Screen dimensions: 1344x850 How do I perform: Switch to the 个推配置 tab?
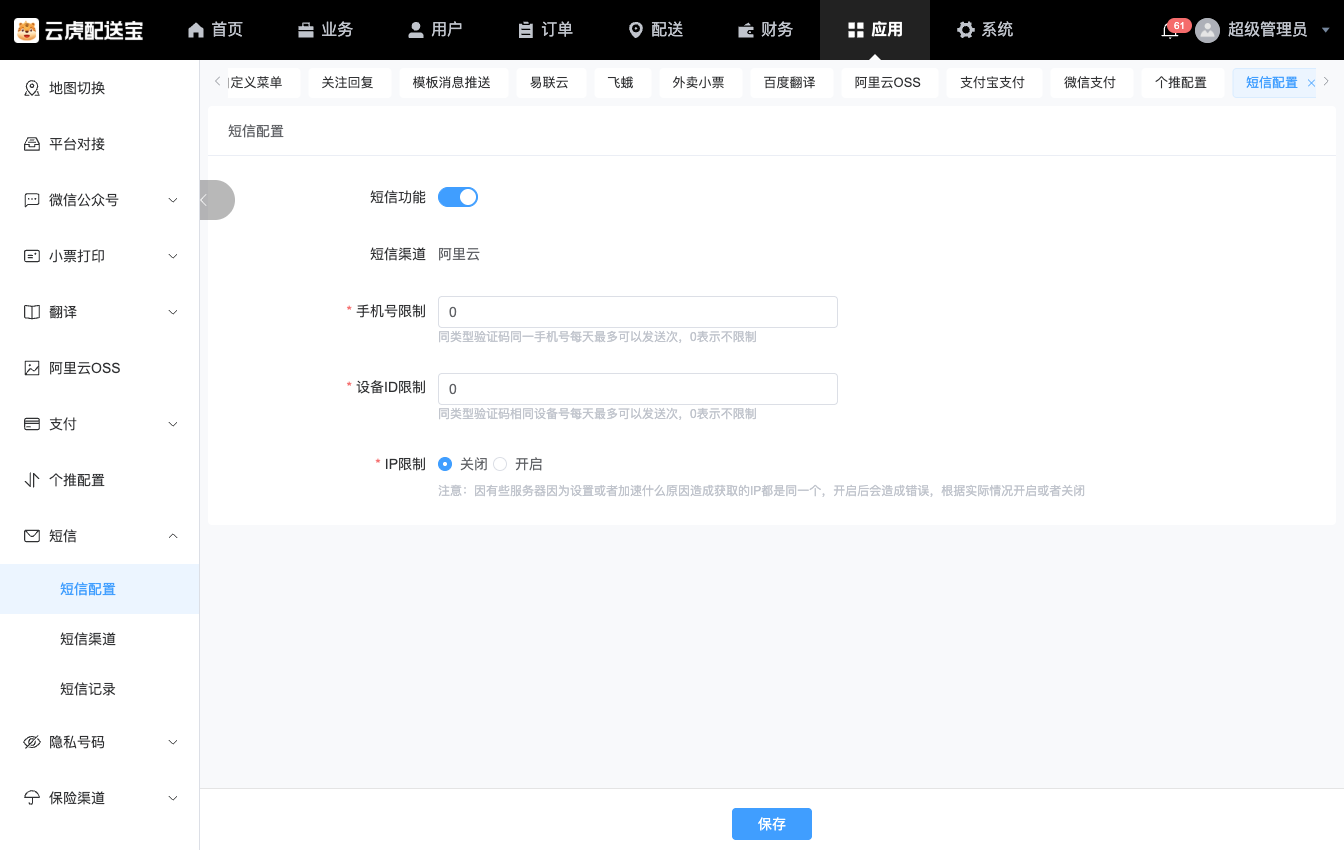click(x=1181, y=83)
